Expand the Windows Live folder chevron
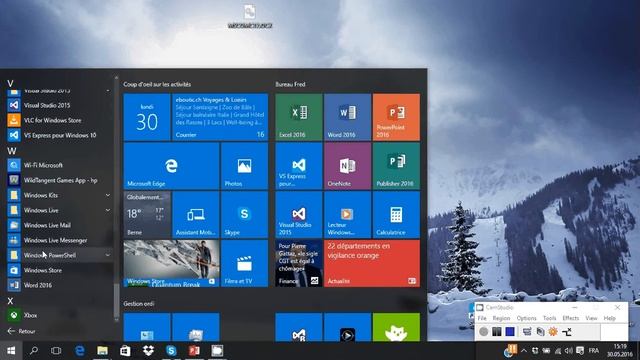Viewport: 640px width, 360px height. pos(108,210)
